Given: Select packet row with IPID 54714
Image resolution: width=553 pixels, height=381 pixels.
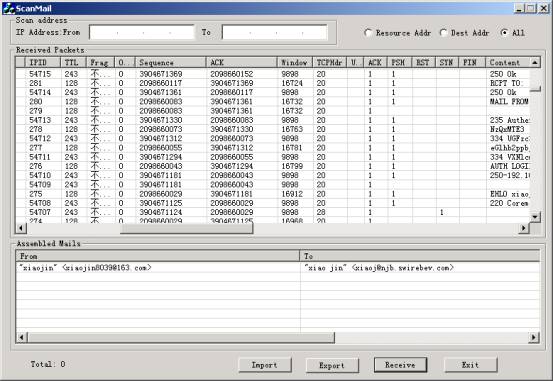Looking at the screenshot, I should coord(273,92).
